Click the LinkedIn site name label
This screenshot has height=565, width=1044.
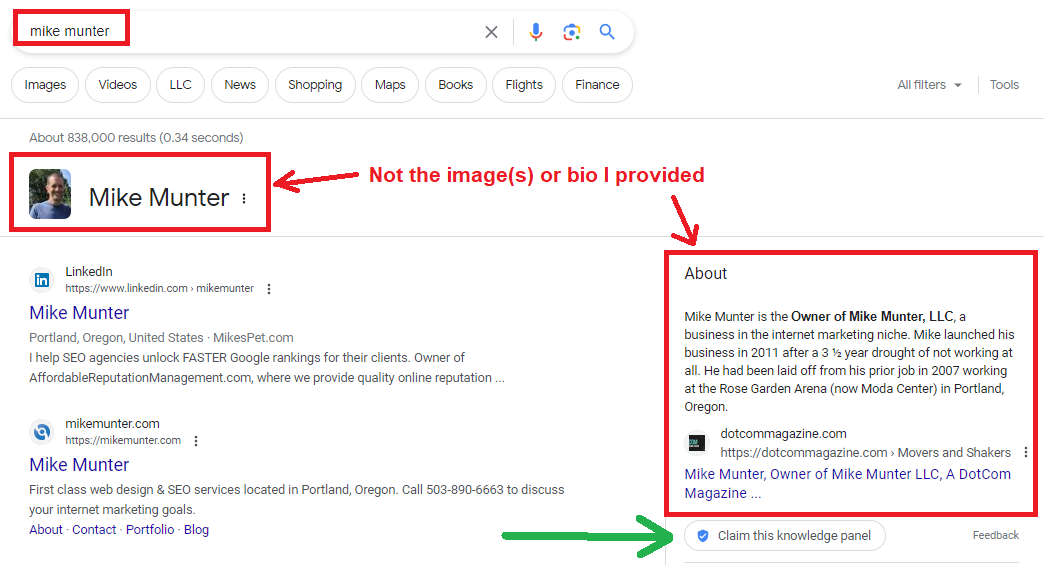(89, 272)
